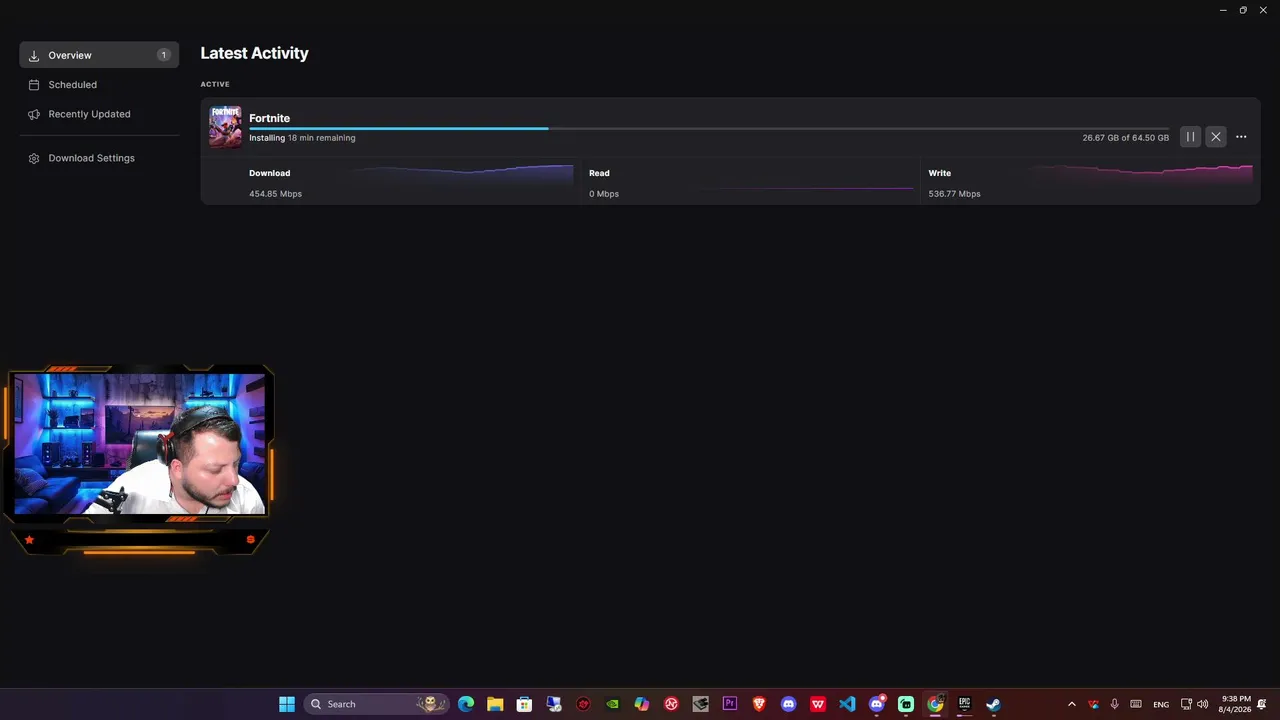
Task: Open the volume control in system tray
Action: [x=1202, y=704]
